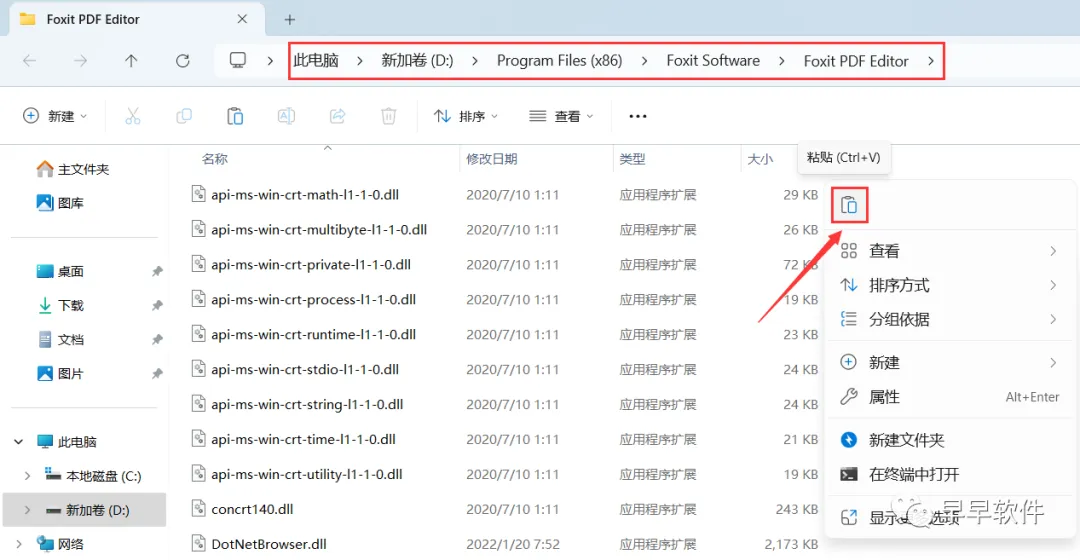Viewport: 1080px width, 560px height.
Task: Sort by 类型 column header
Action: tap(632, 159)
